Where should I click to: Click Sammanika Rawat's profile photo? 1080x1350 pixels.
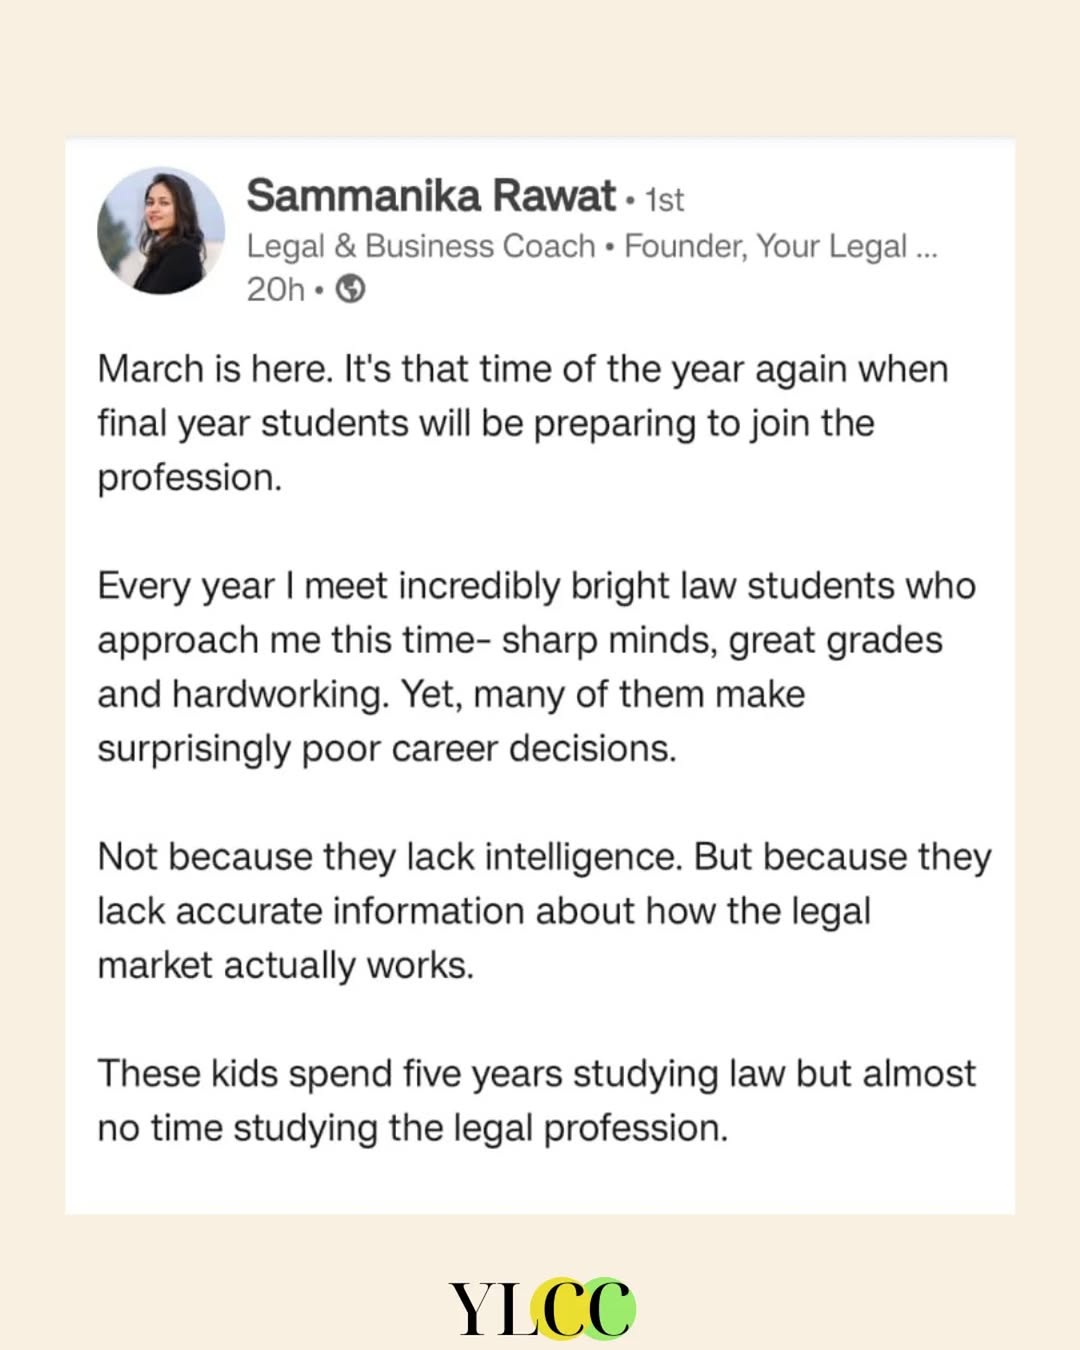(x=161, y=231)
